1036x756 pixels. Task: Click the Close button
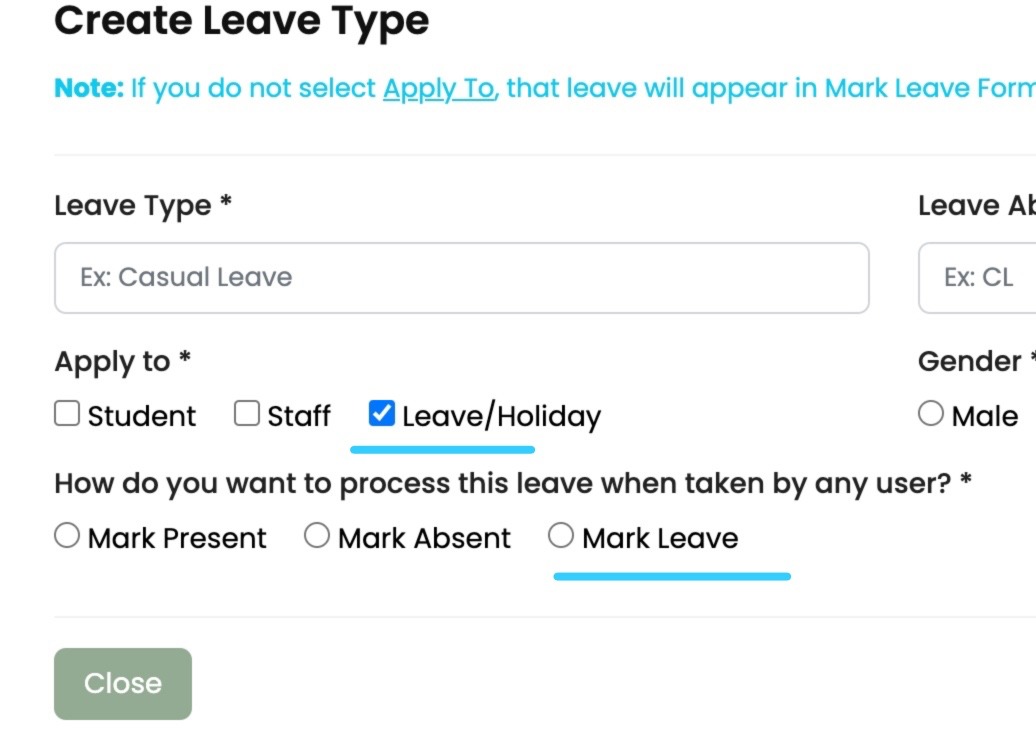click(x=122, y=683)
